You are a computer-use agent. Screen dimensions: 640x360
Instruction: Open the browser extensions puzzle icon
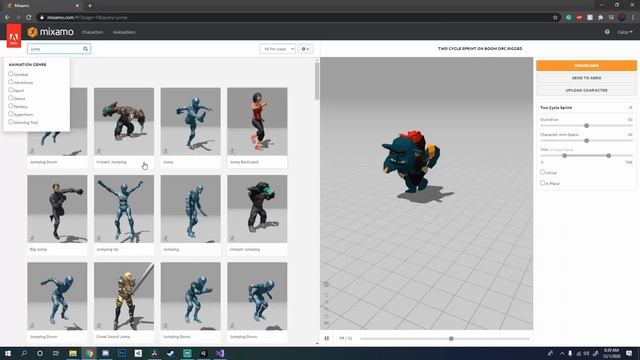point(600,18)
